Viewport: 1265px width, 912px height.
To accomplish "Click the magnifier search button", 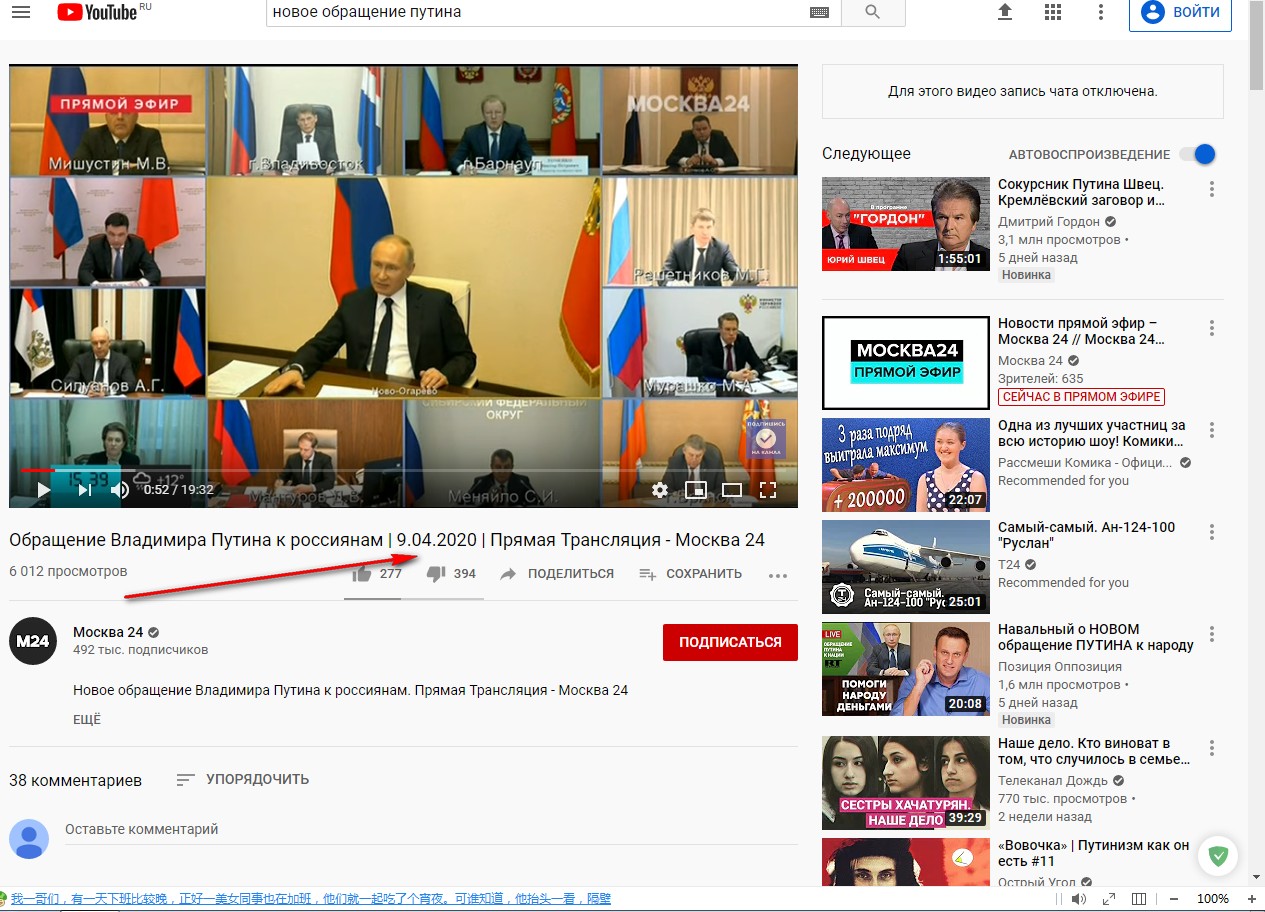I will (x=872, y=12).
